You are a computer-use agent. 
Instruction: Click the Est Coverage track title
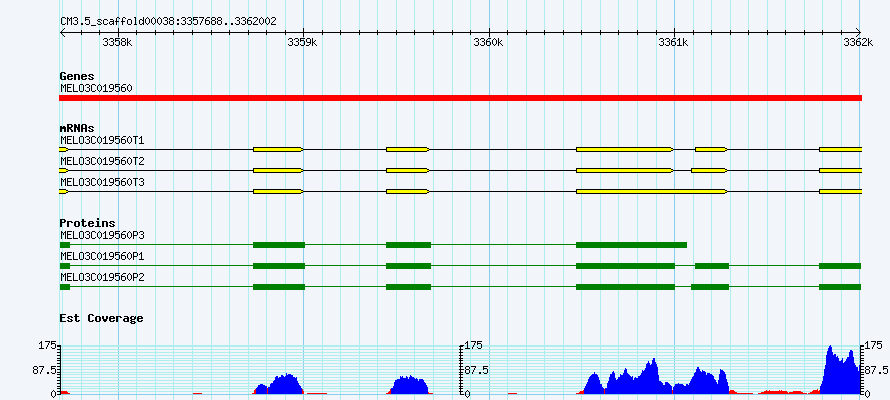(102, 318)
